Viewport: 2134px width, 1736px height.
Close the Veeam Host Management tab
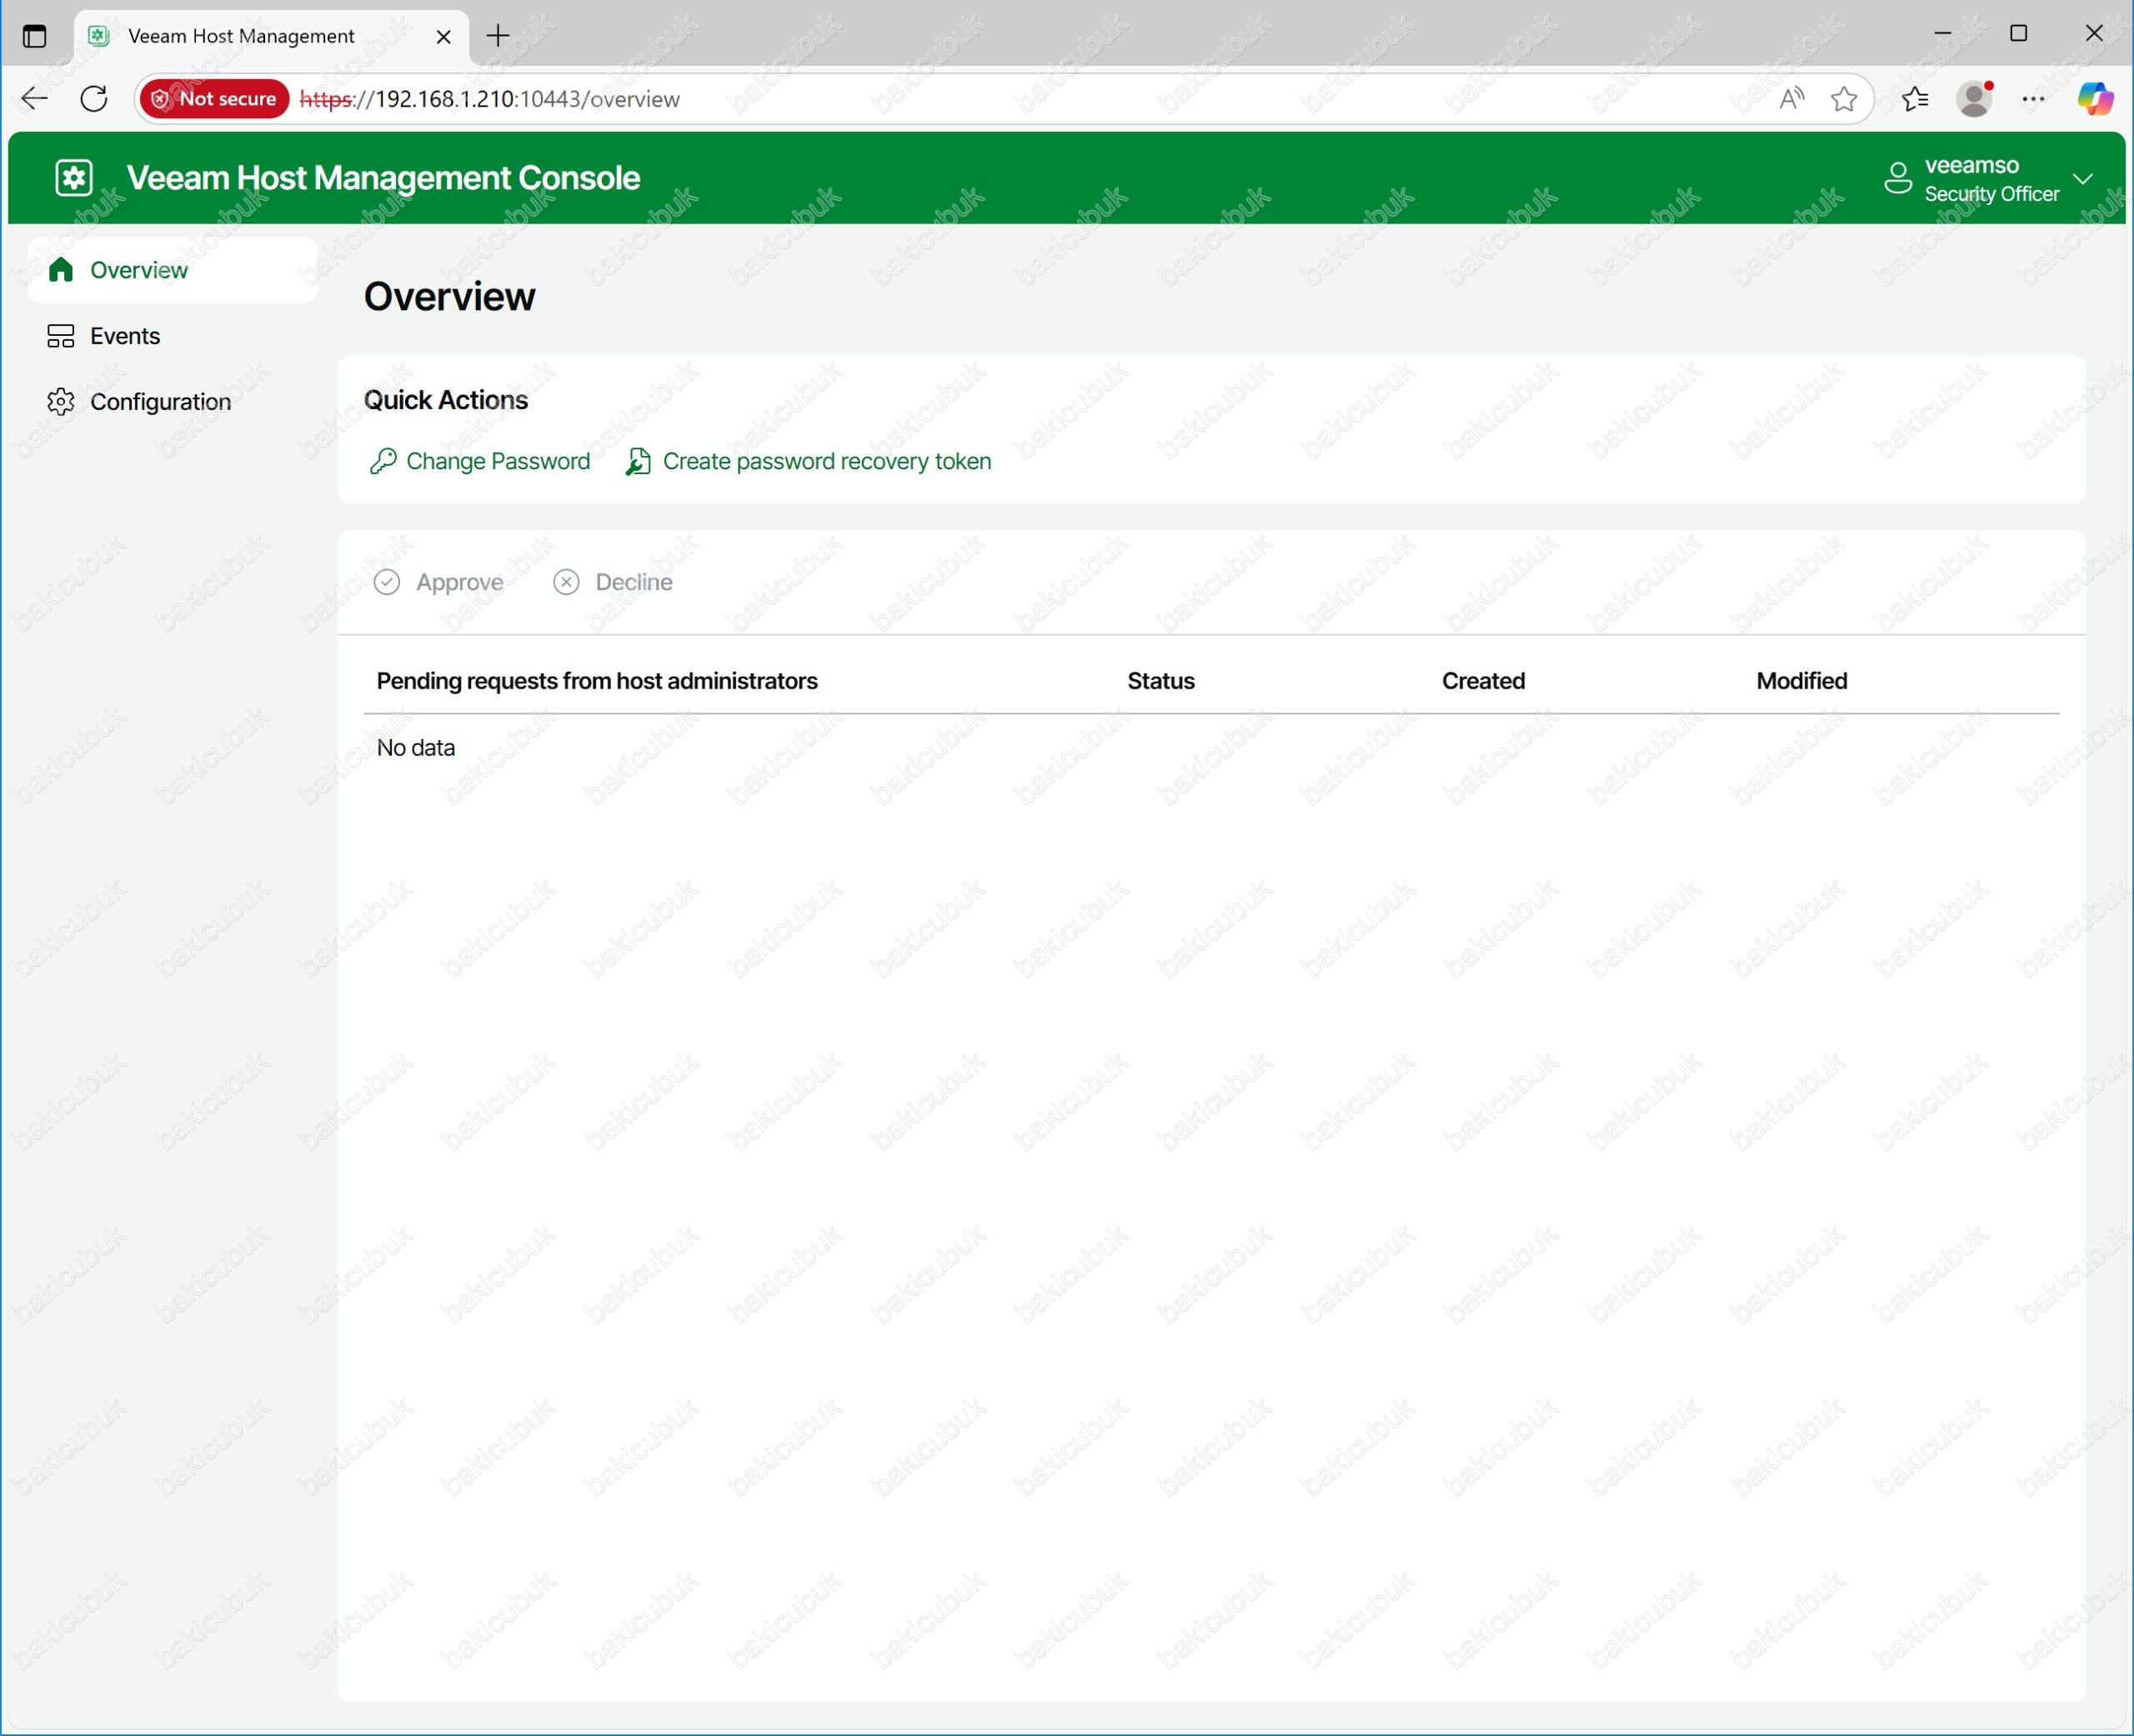click(x=444, y=36)
